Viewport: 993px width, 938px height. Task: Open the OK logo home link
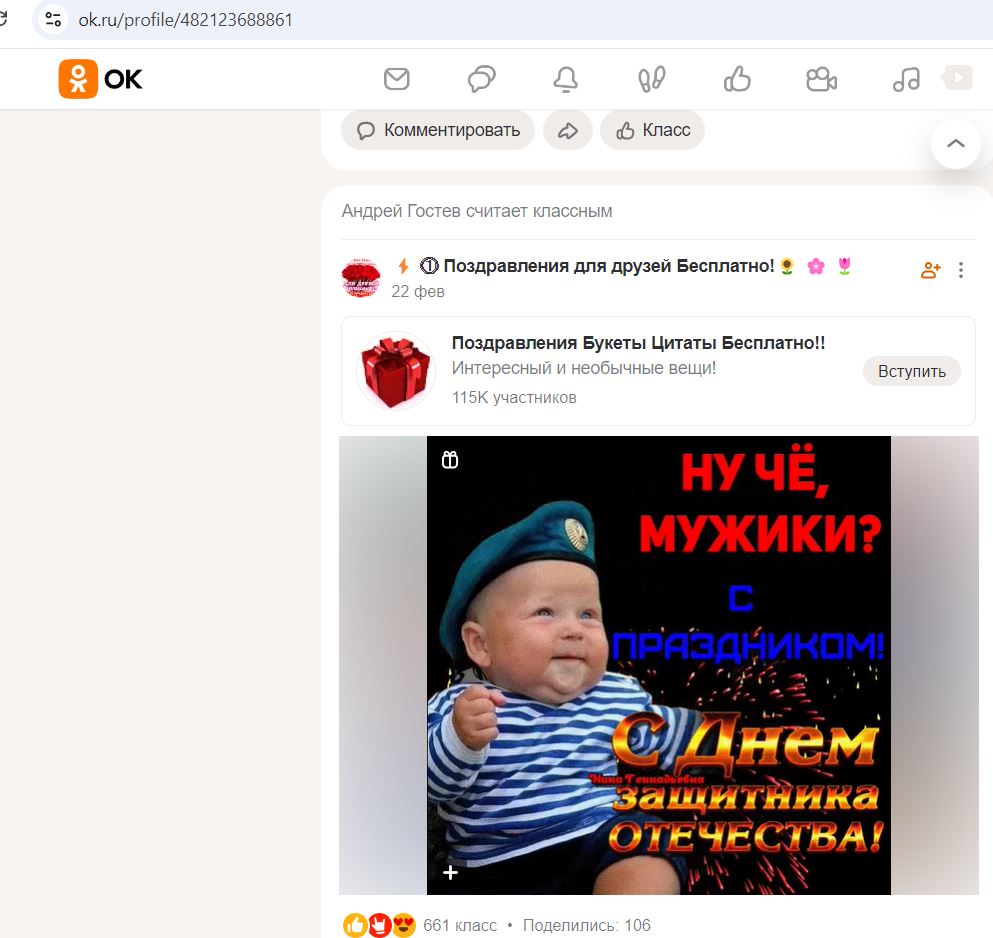[x=101, y=79]
